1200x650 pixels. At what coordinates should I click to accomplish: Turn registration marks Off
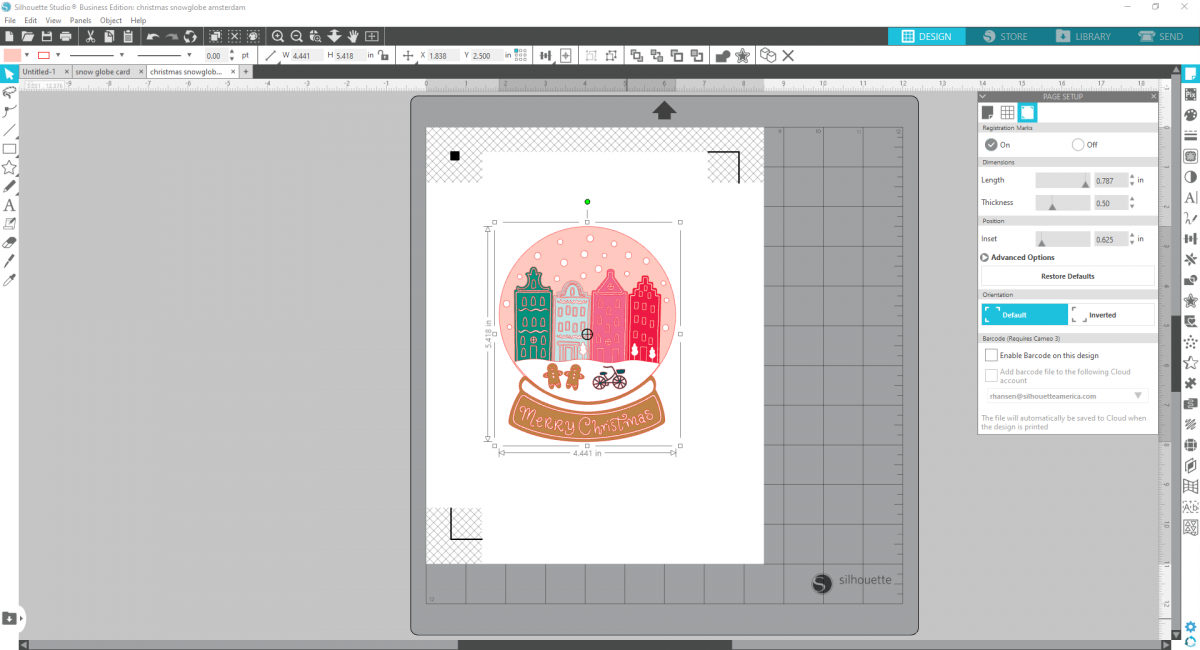pyautogui.click(x=1078, y=144)
